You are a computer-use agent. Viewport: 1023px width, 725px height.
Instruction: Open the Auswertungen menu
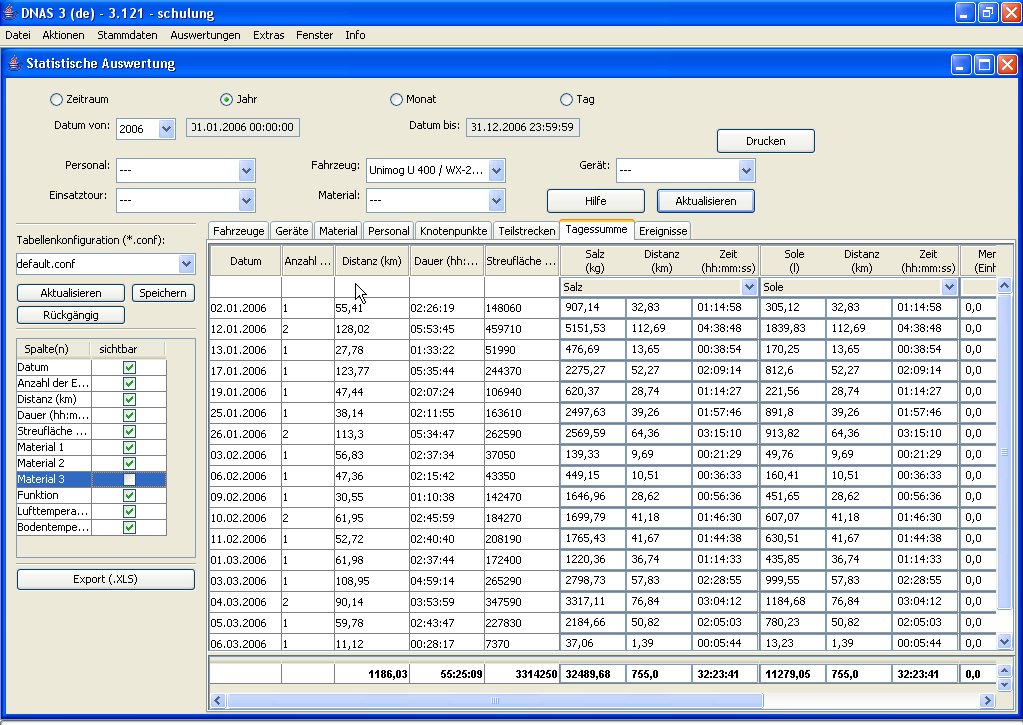point(205,35)
